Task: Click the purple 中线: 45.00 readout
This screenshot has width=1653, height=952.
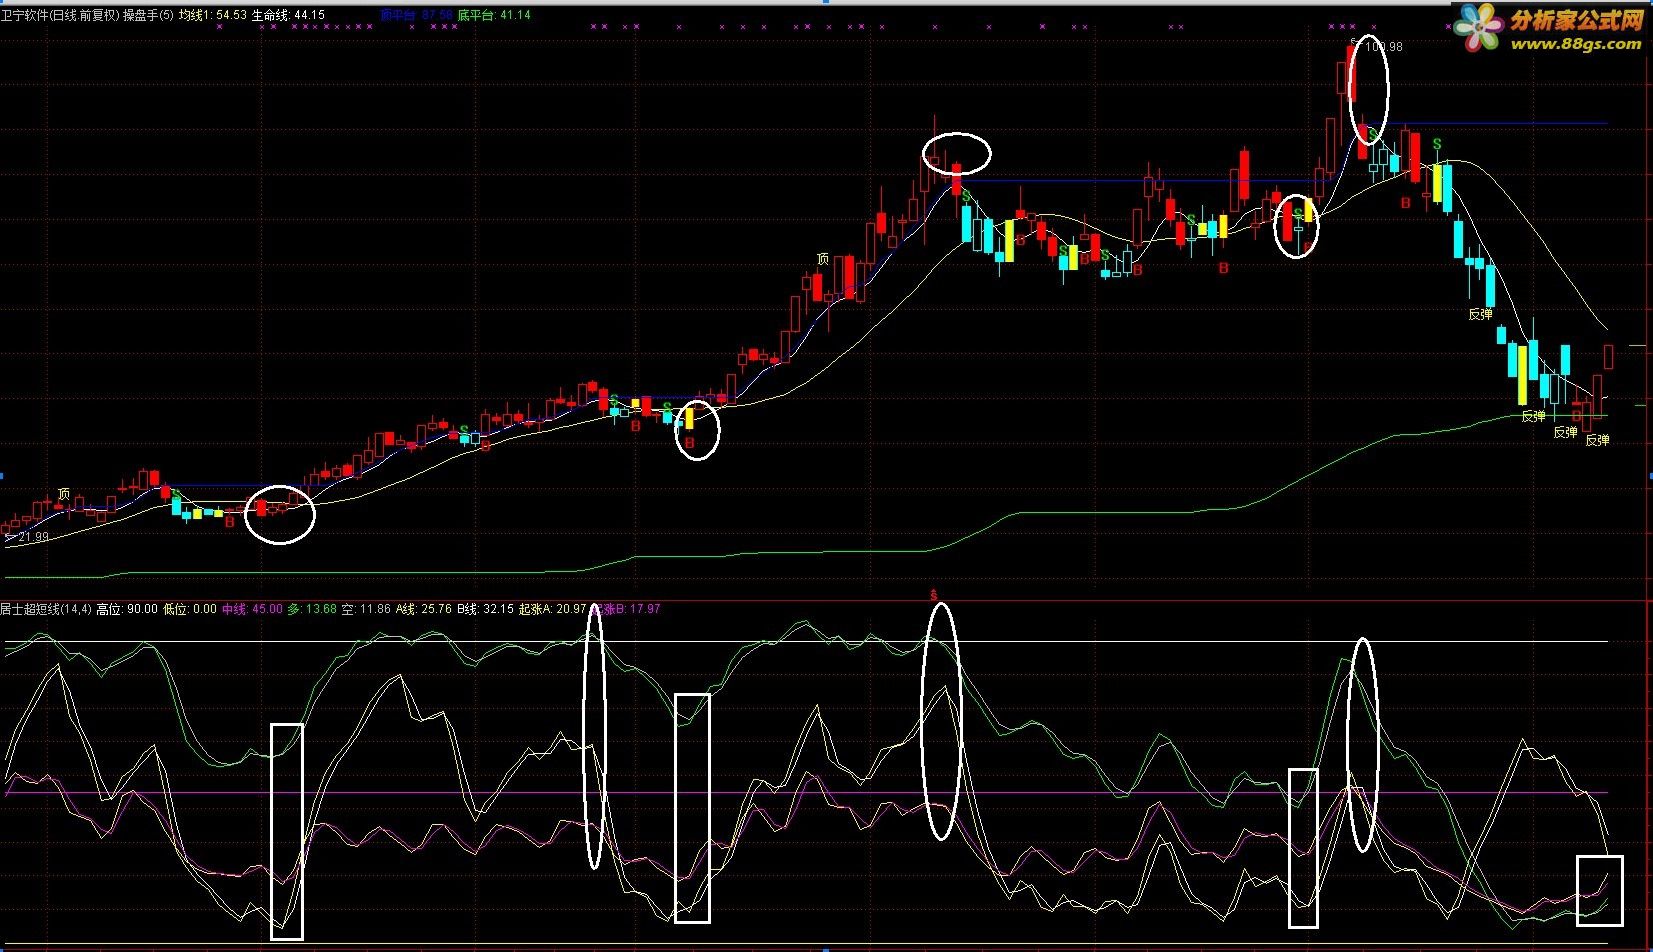Action: pyautogui.click(x=252, y=608)
